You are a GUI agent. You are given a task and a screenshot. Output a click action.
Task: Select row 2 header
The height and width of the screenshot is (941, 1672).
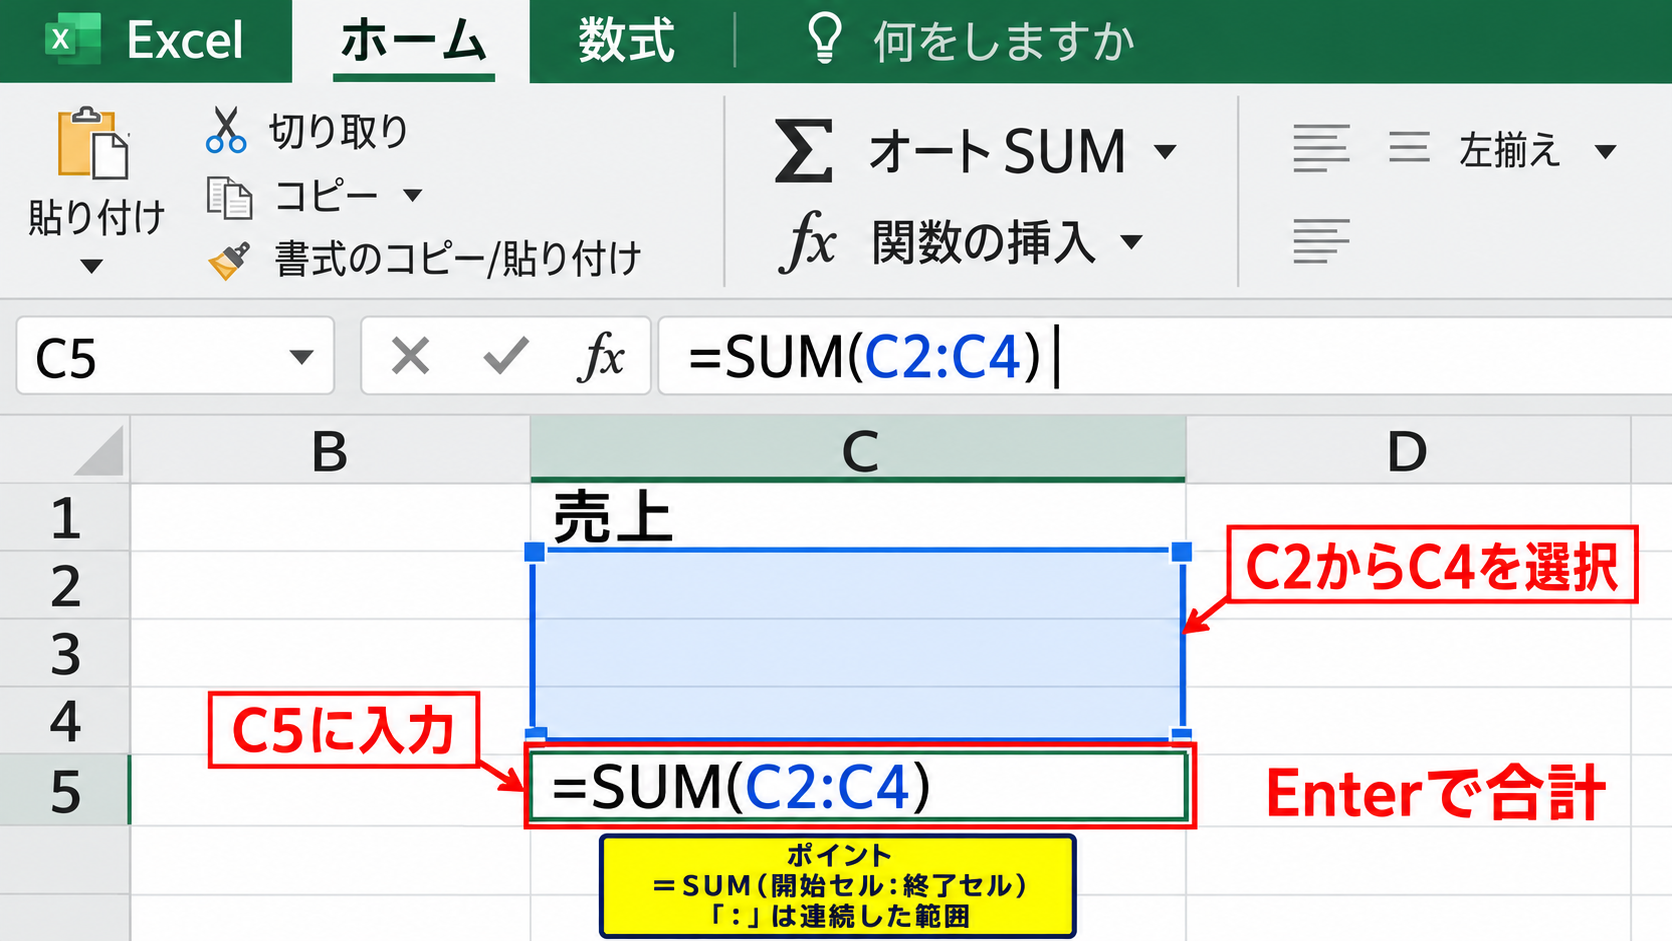(x=65, y=586)
